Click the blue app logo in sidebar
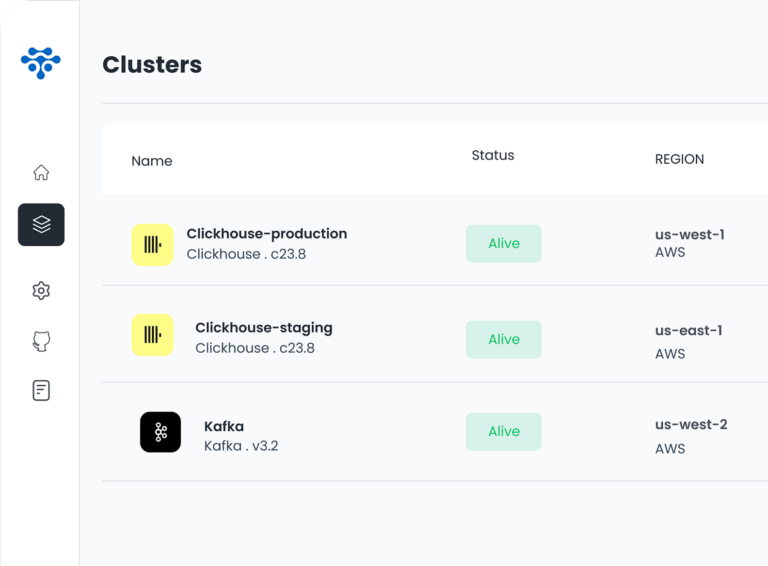Image resolution: width=768 pixels, height=566 pixels. point(41,62)
